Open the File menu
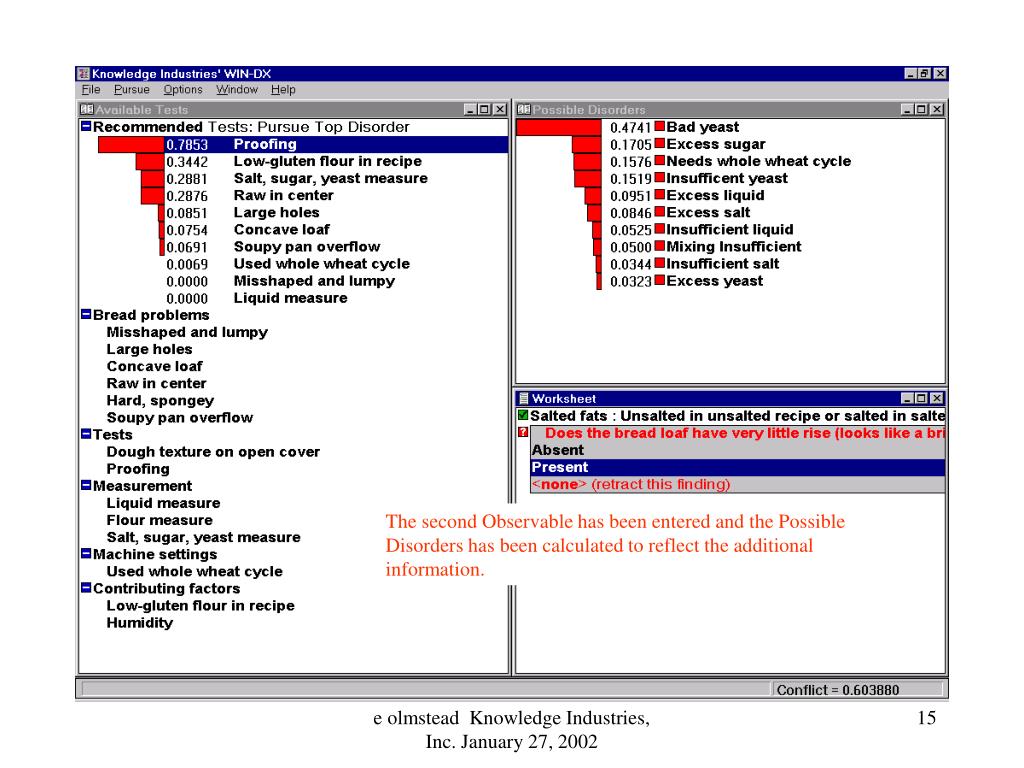The height and width of the screenshot is (768, 1024). coord(91,90)
